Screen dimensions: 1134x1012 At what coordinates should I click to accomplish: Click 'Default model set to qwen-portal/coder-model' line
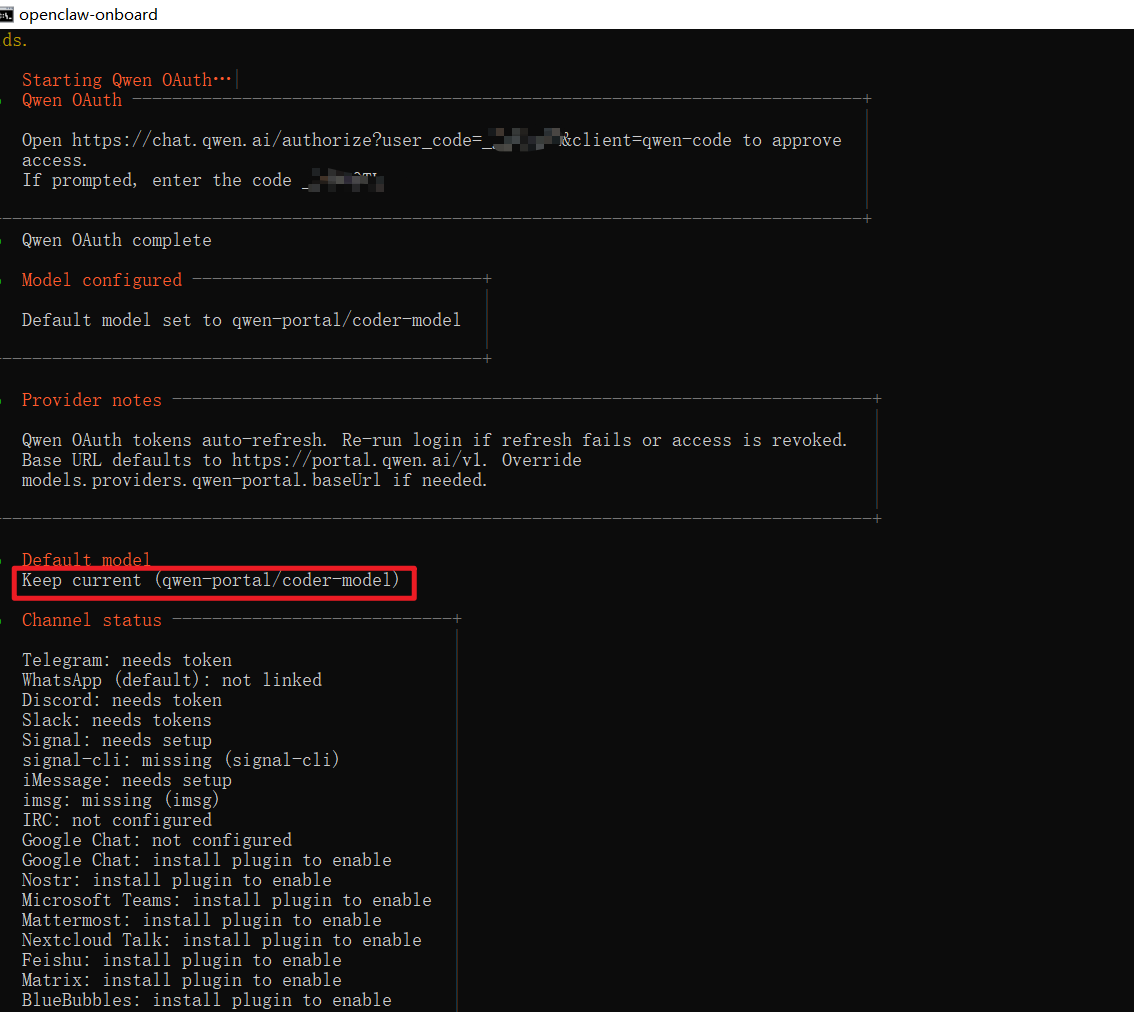[x=241, y=320]
